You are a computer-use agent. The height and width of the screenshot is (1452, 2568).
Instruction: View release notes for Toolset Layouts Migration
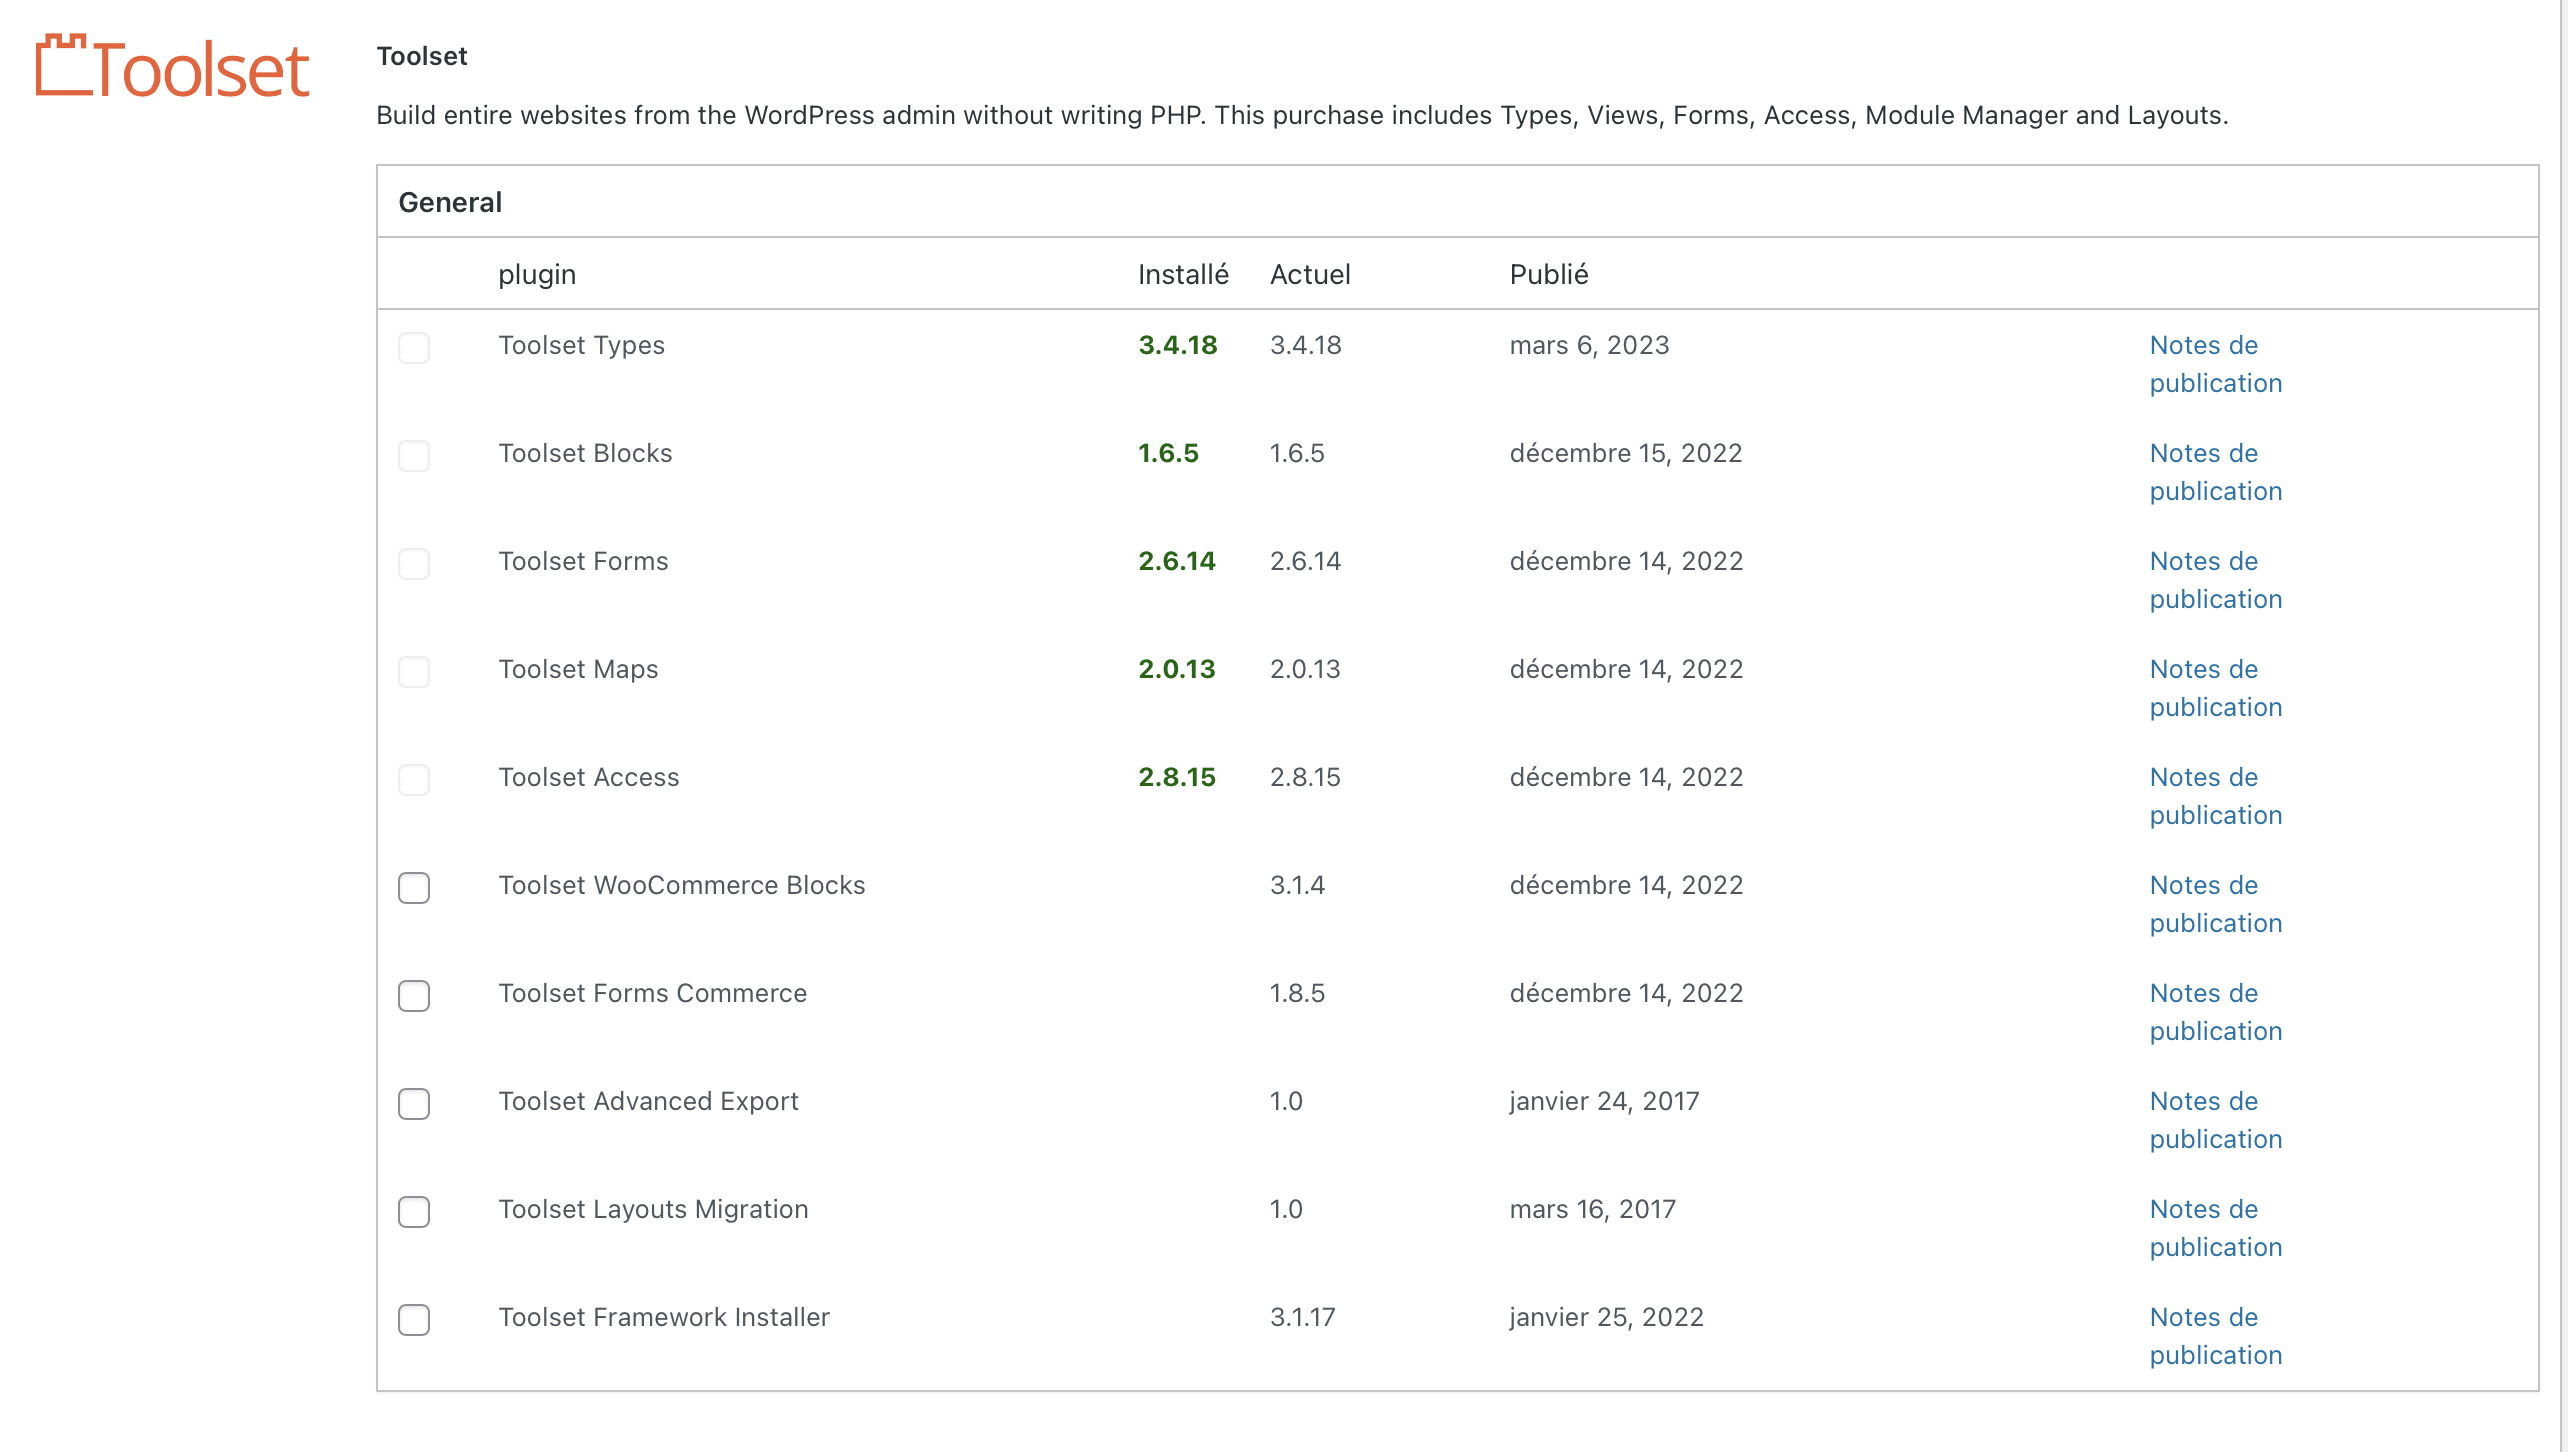(x=2216, y=1228)
